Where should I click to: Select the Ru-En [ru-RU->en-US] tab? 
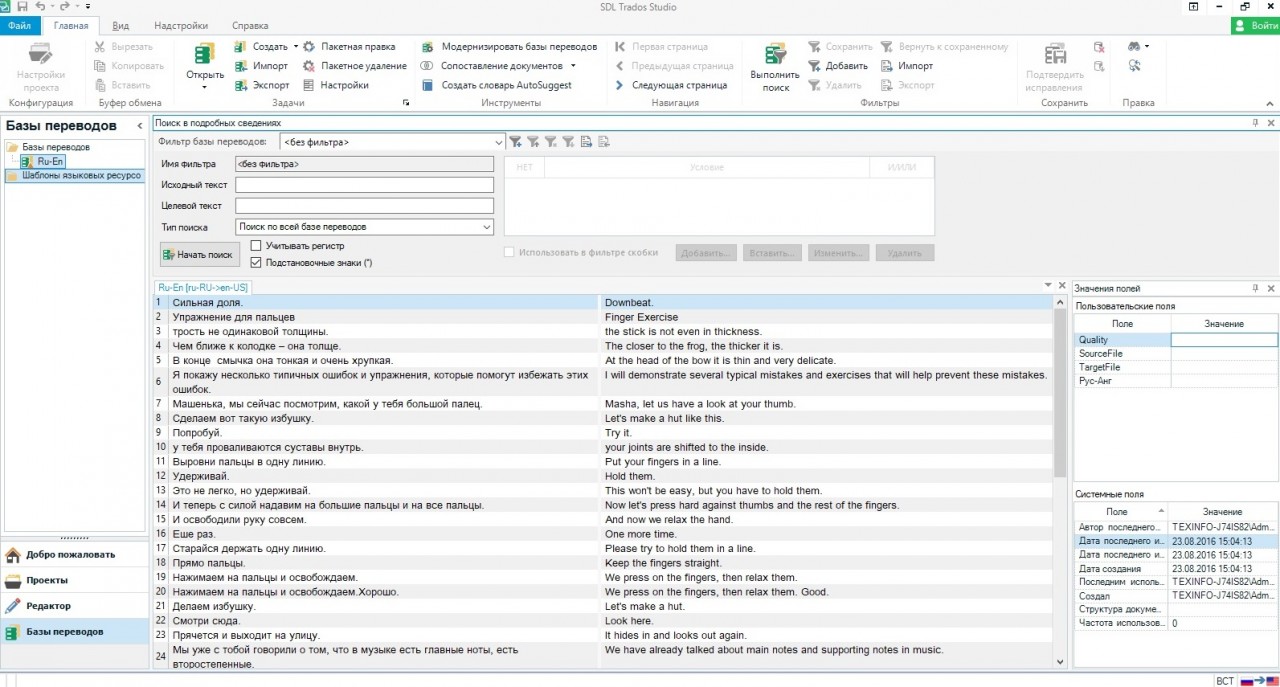coord(203,287)
